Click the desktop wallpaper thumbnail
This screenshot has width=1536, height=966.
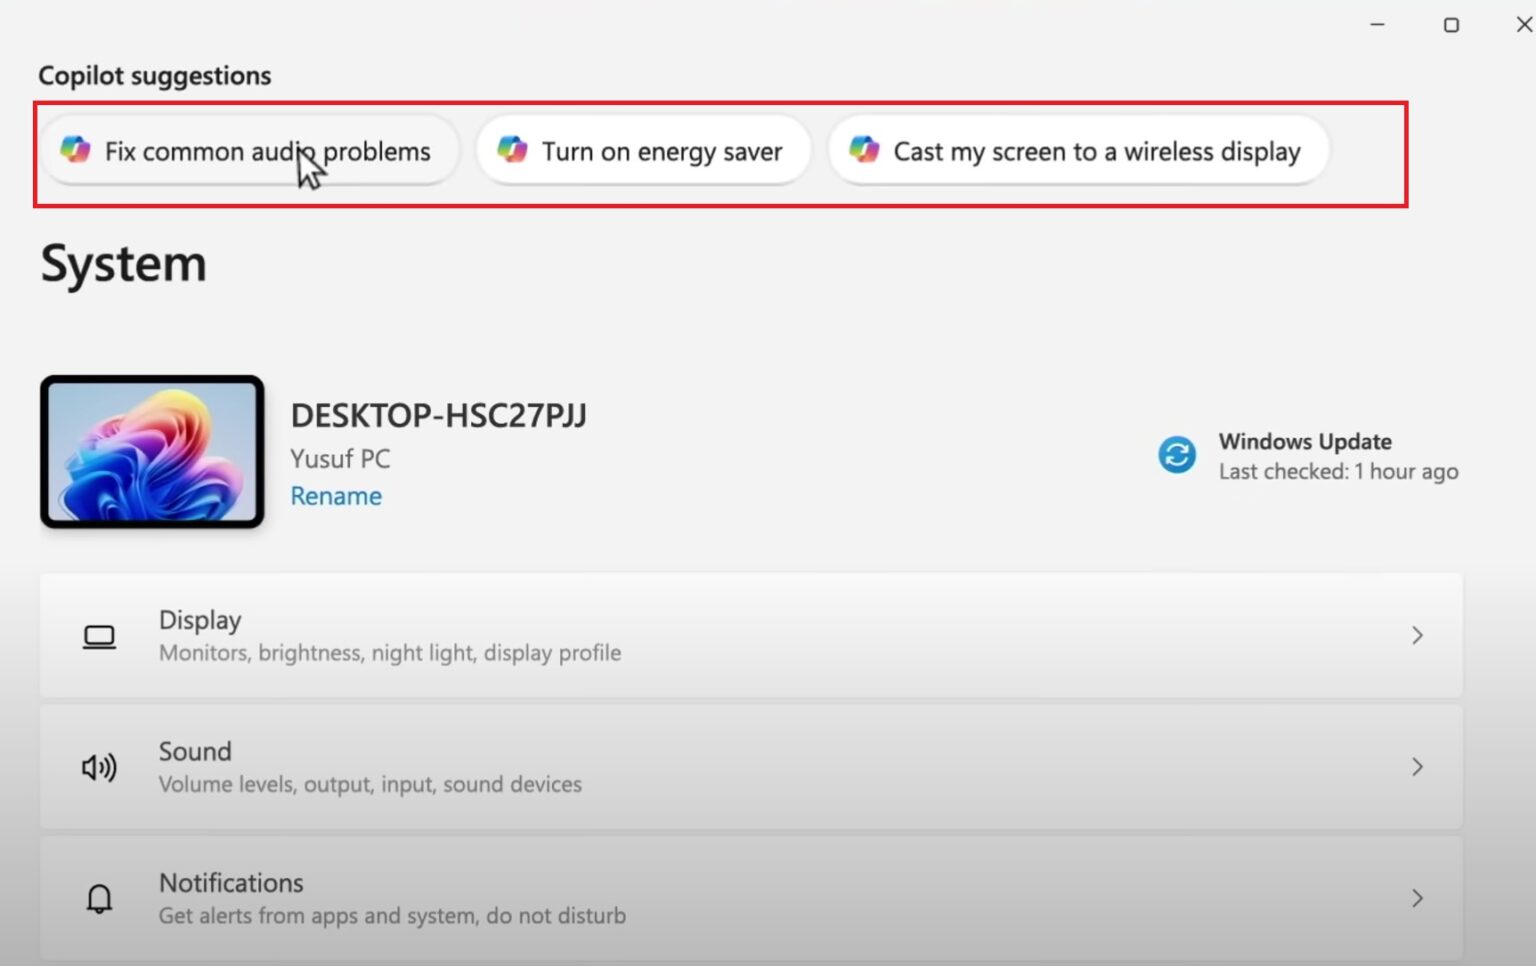pos(152,452)
